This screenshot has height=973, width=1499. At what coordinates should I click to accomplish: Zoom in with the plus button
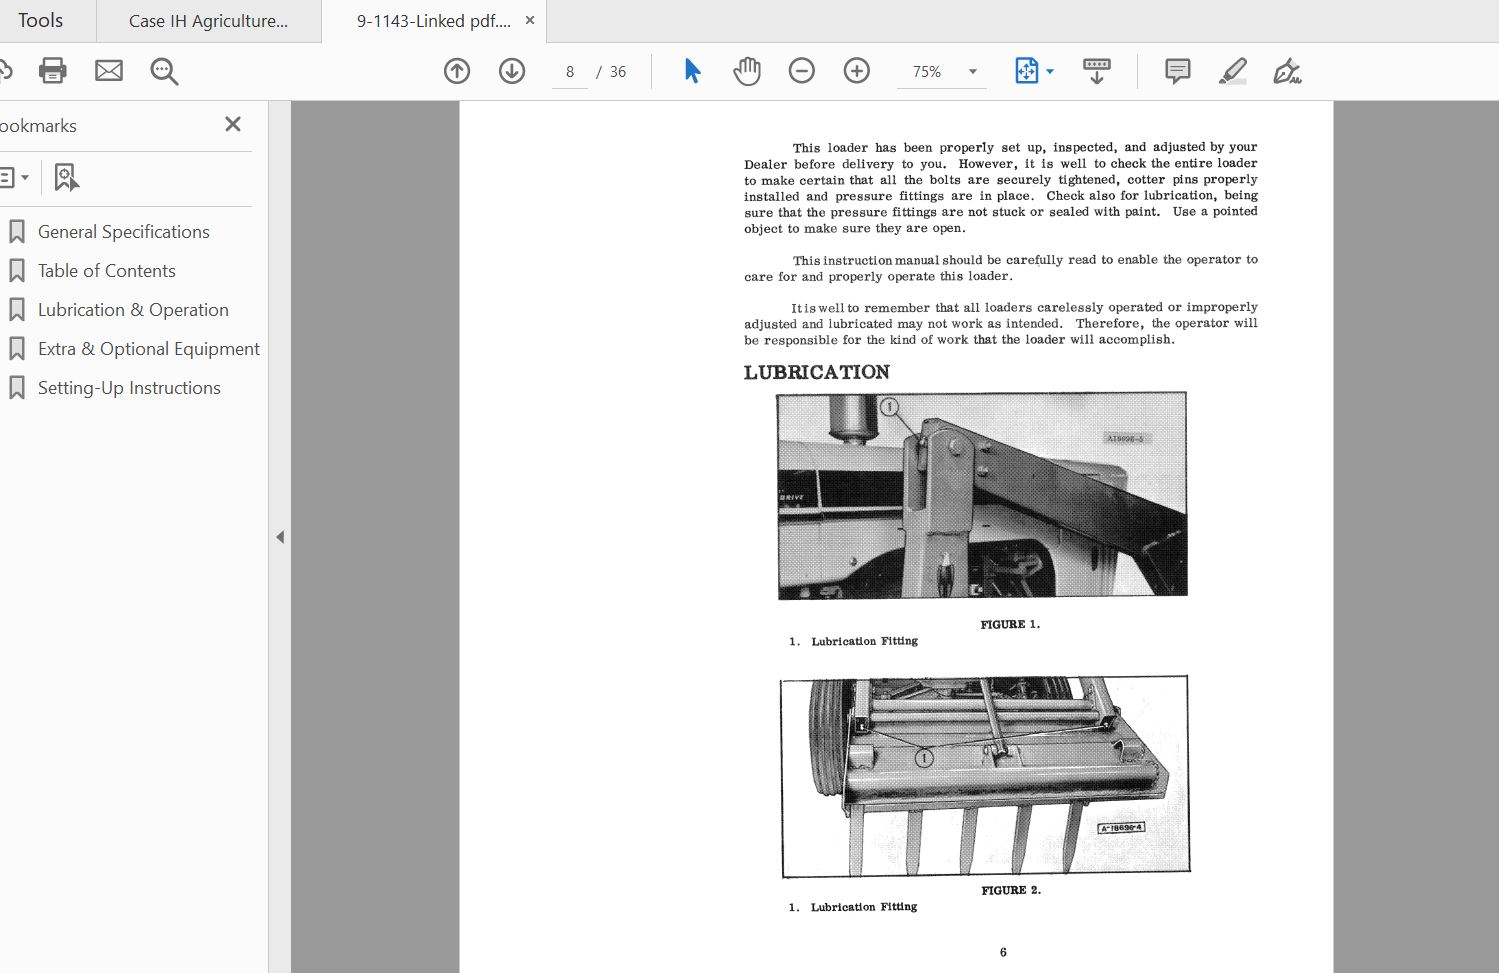(x=857, y=71)
